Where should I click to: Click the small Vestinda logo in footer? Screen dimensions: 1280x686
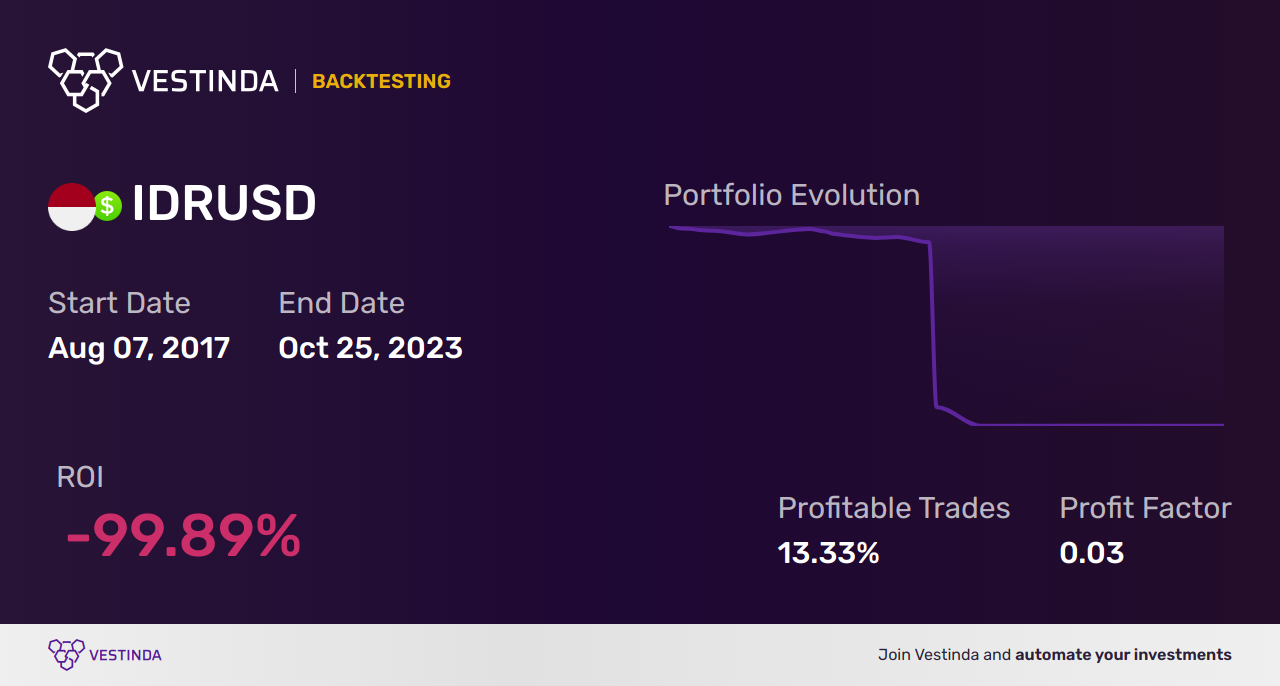point(66,655)
